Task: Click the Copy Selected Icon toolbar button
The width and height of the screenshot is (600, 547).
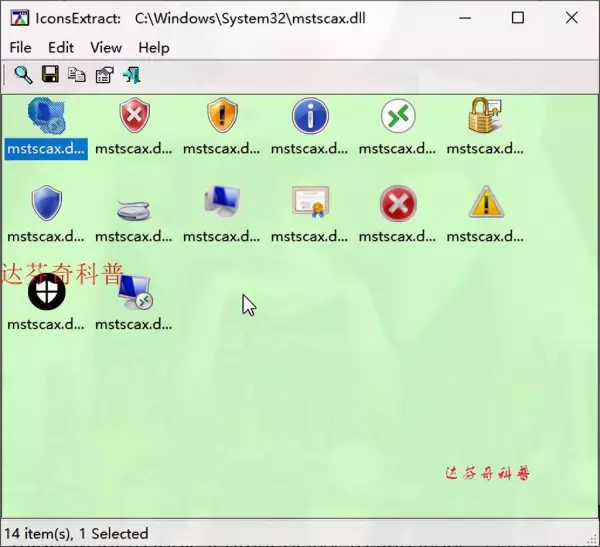Action: [x=77, y=75]
